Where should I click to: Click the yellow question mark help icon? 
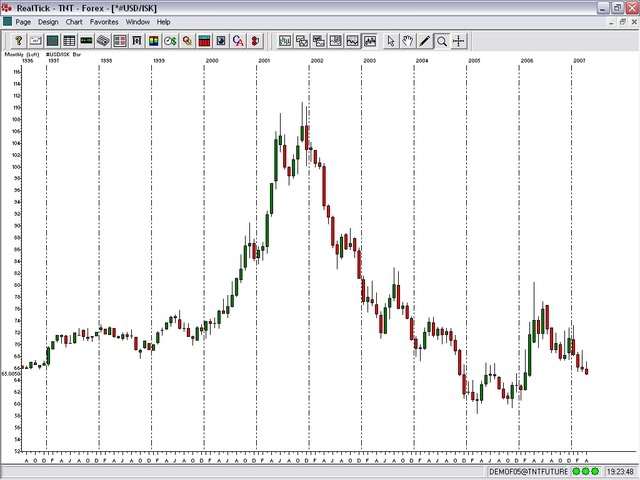tap(18, 41)
